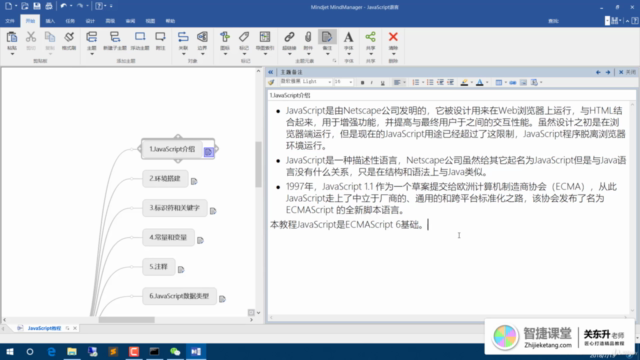Pick the text highlight color button
Viewport: 640px width, 360px height.
pos(464,82)
